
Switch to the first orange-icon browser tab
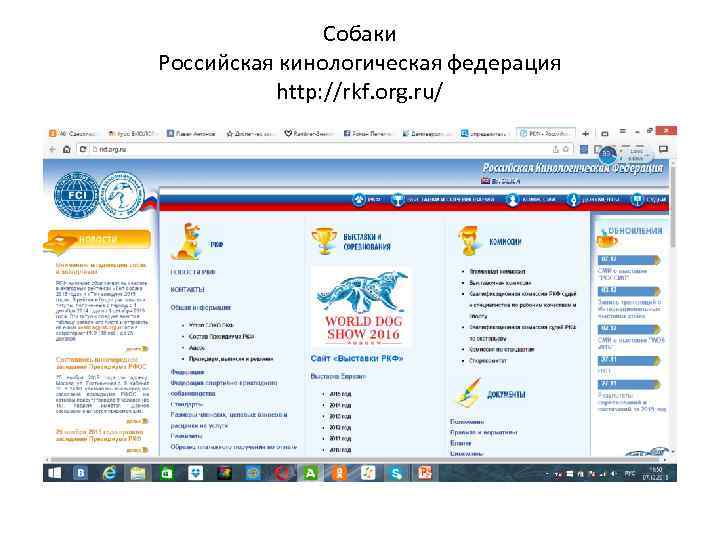[72, 134]
